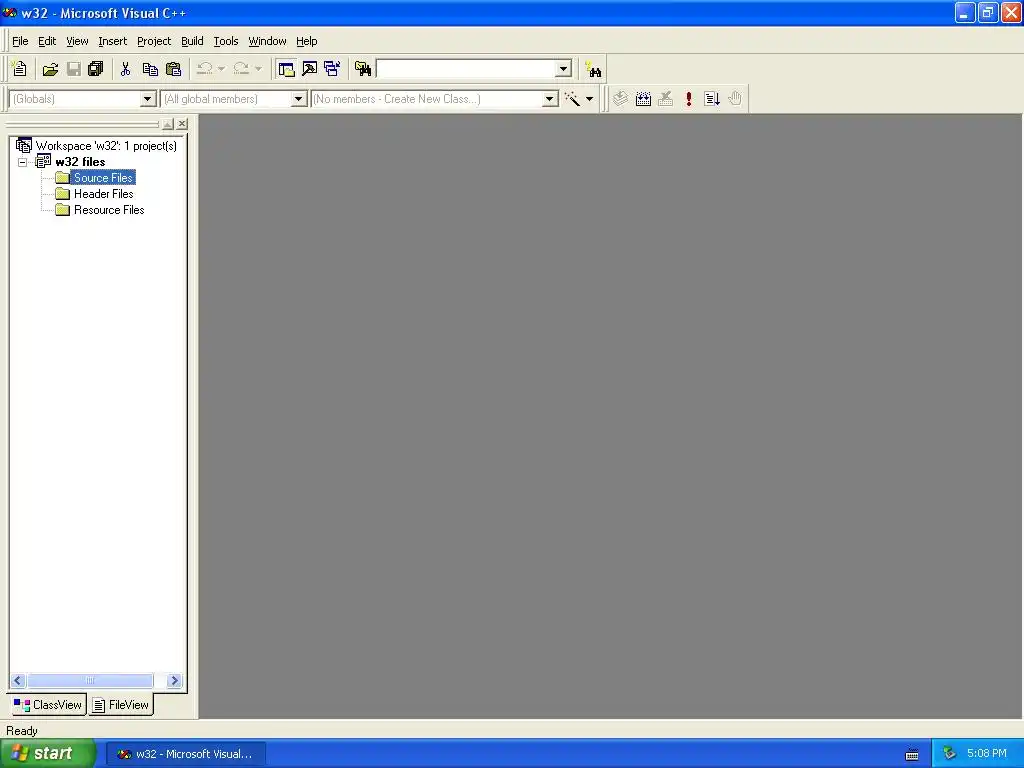Click the WizardBar magic wand icon

pos(572,99)
